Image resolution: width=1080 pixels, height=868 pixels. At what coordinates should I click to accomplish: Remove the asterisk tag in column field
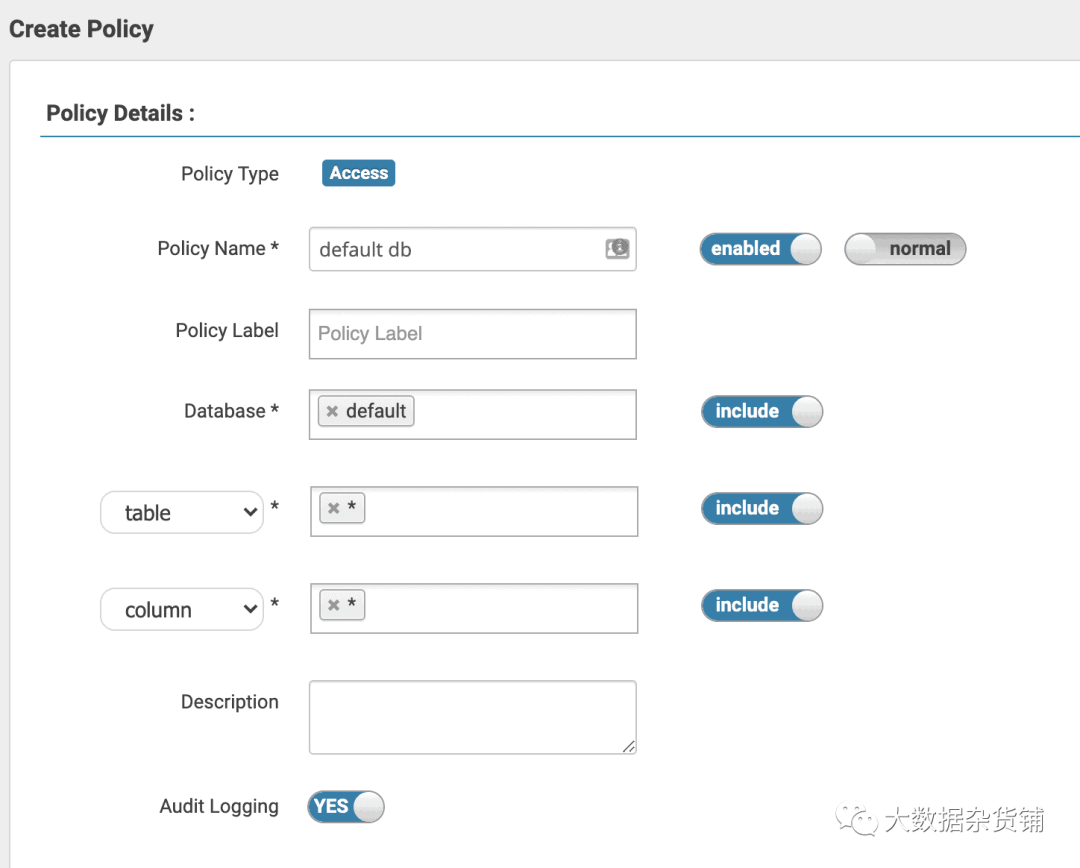(334, 606)
